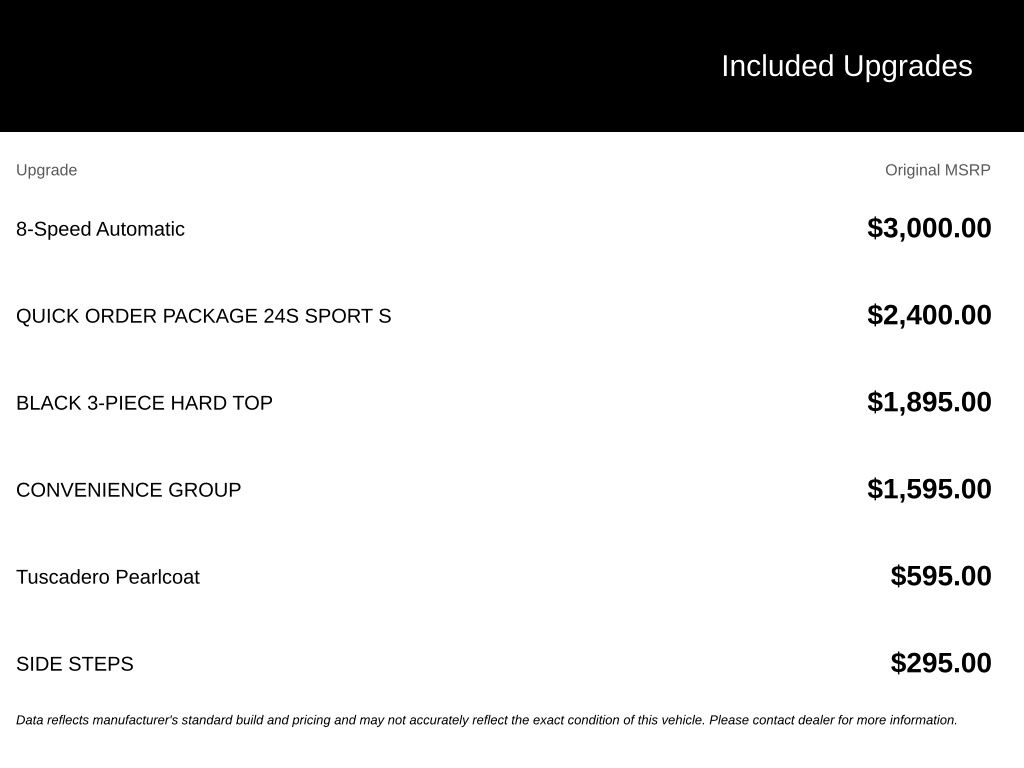Click the $2,400.00 price value
Screen dimensions: 1024x768
pyautogui.click(x=929, y=315)
